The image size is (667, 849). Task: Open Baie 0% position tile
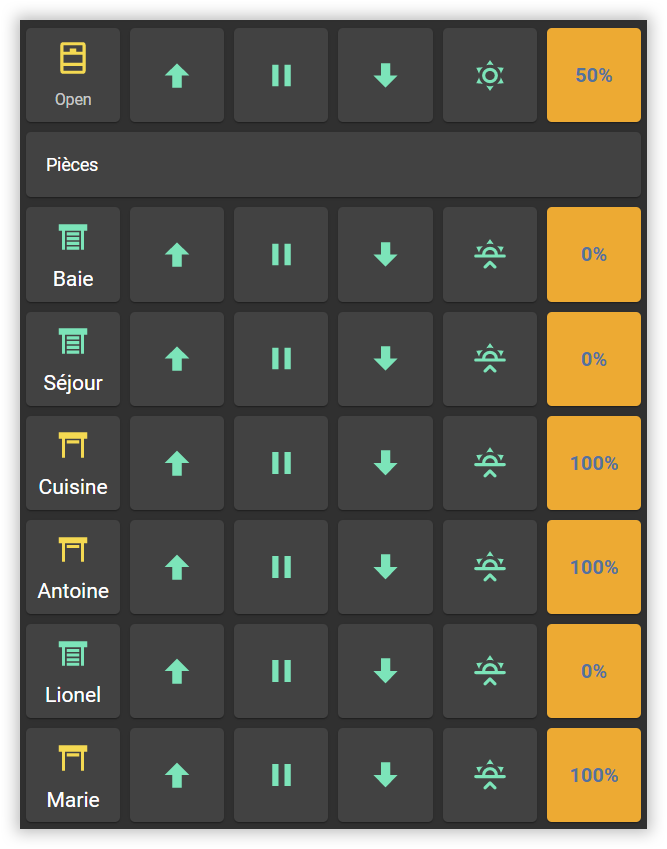[594, 255]
